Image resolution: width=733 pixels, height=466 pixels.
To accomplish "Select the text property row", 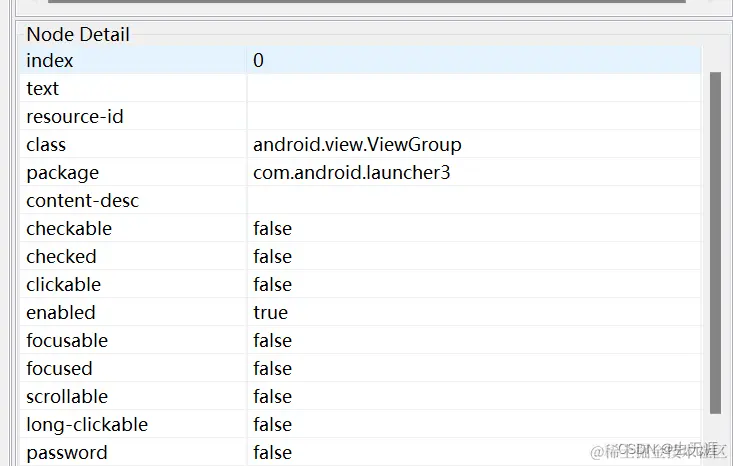I will click(x=360, y=88).
